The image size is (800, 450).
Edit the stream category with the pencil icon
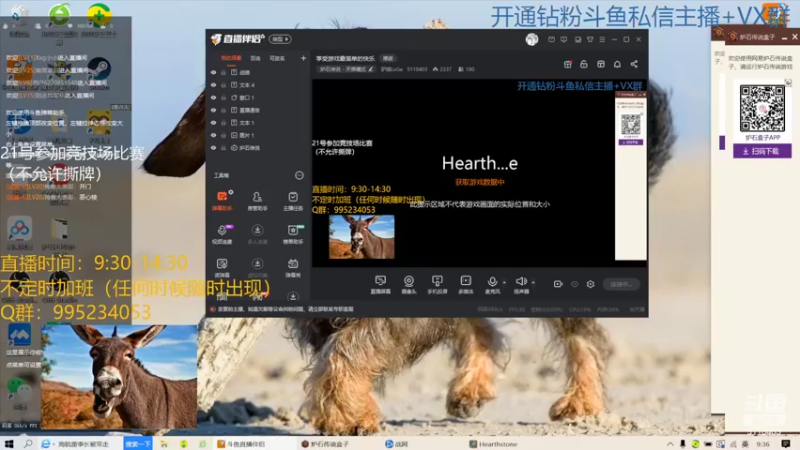[371, 69]
